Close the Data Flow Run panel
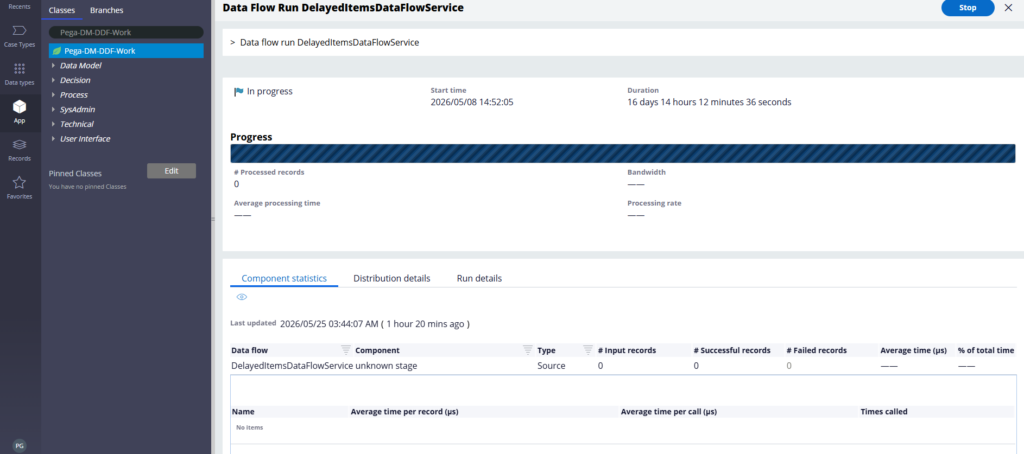Viewport: 1024px width, 454px height. pyautogui.click(x=1008, y=8)
